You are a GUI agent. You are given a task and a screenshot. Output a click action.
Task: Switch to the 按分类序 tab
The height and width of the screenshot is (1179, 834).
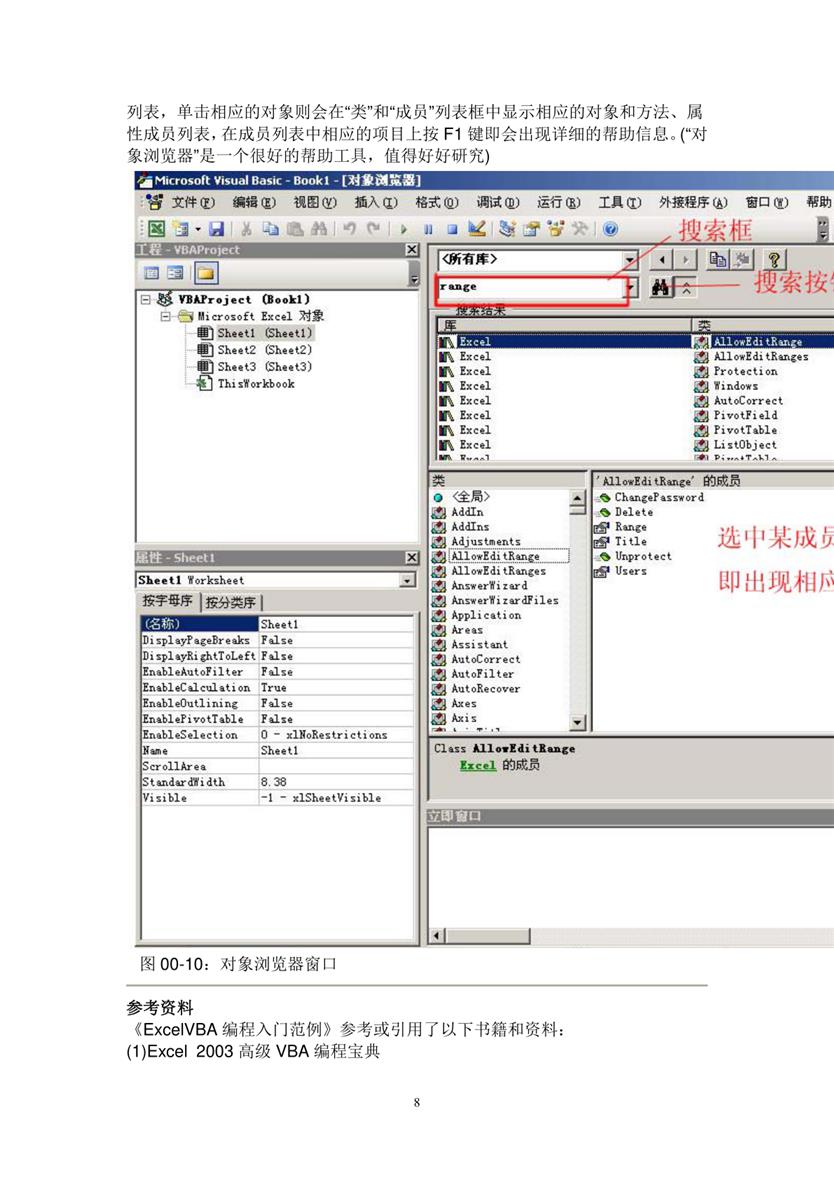point(231,602)
